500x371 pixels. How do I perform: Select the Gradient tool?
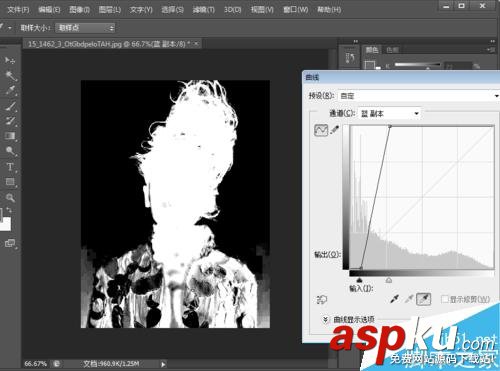10,136
